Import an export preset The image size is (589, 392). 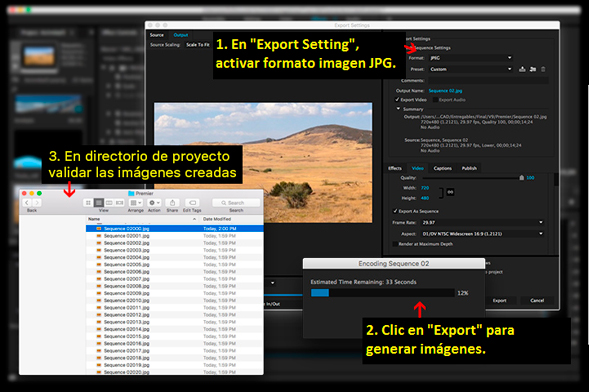[x=533, y=69]
